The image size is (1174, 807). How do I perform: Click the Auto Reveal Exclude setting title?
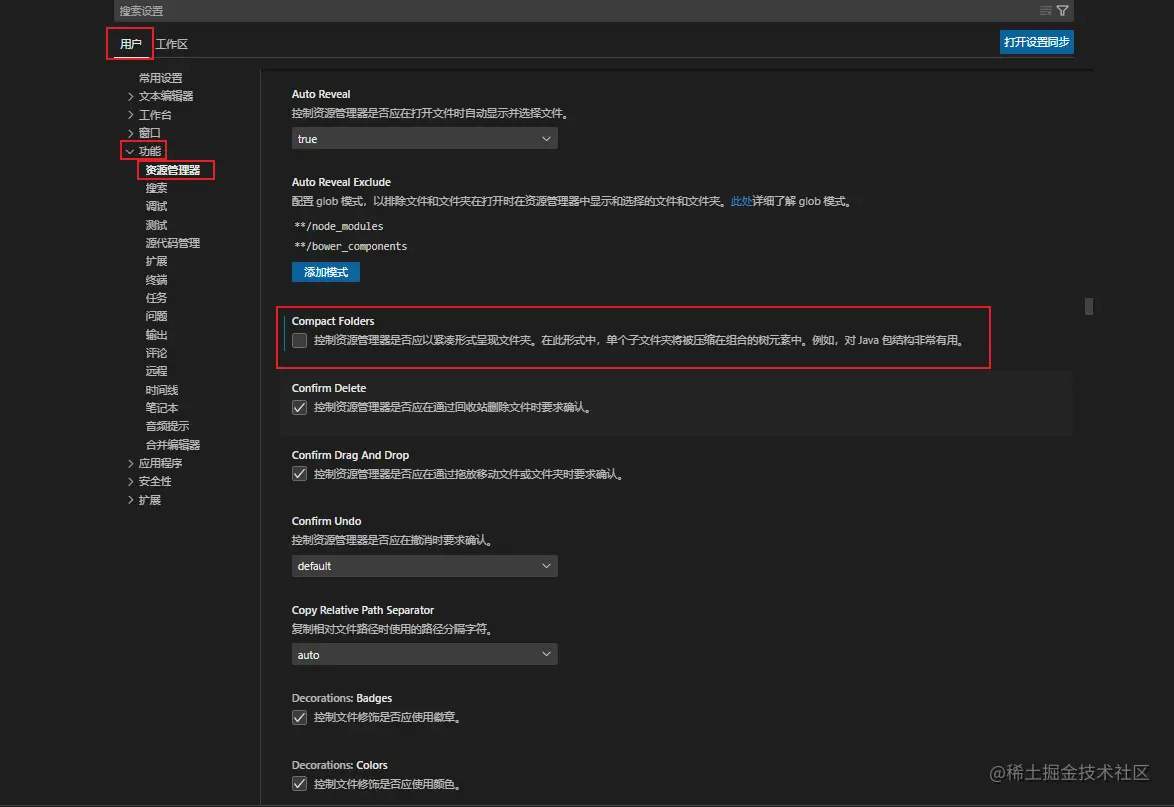[341, 182]
